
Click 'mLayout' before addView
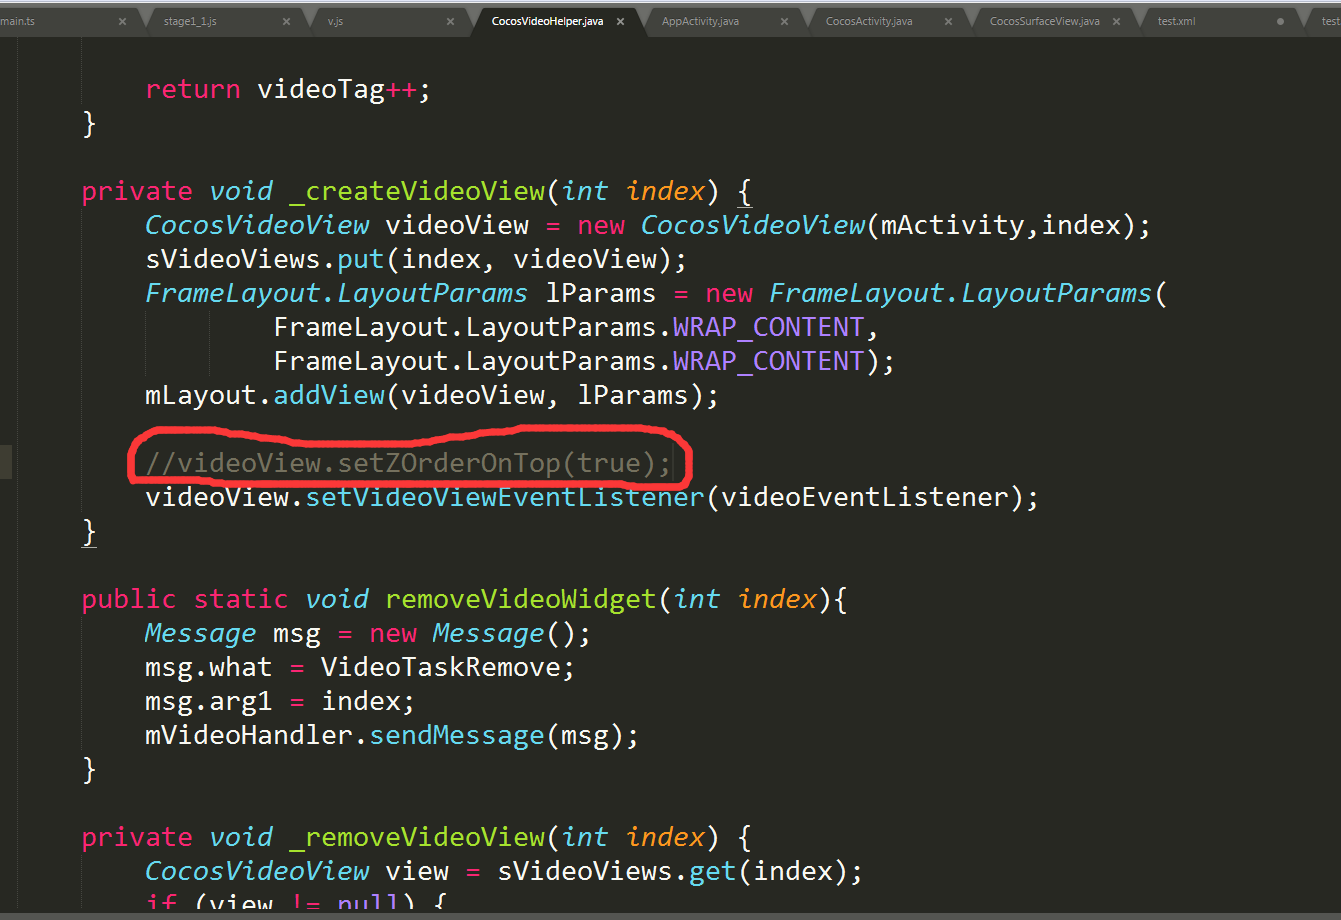(x=201, y=395)
